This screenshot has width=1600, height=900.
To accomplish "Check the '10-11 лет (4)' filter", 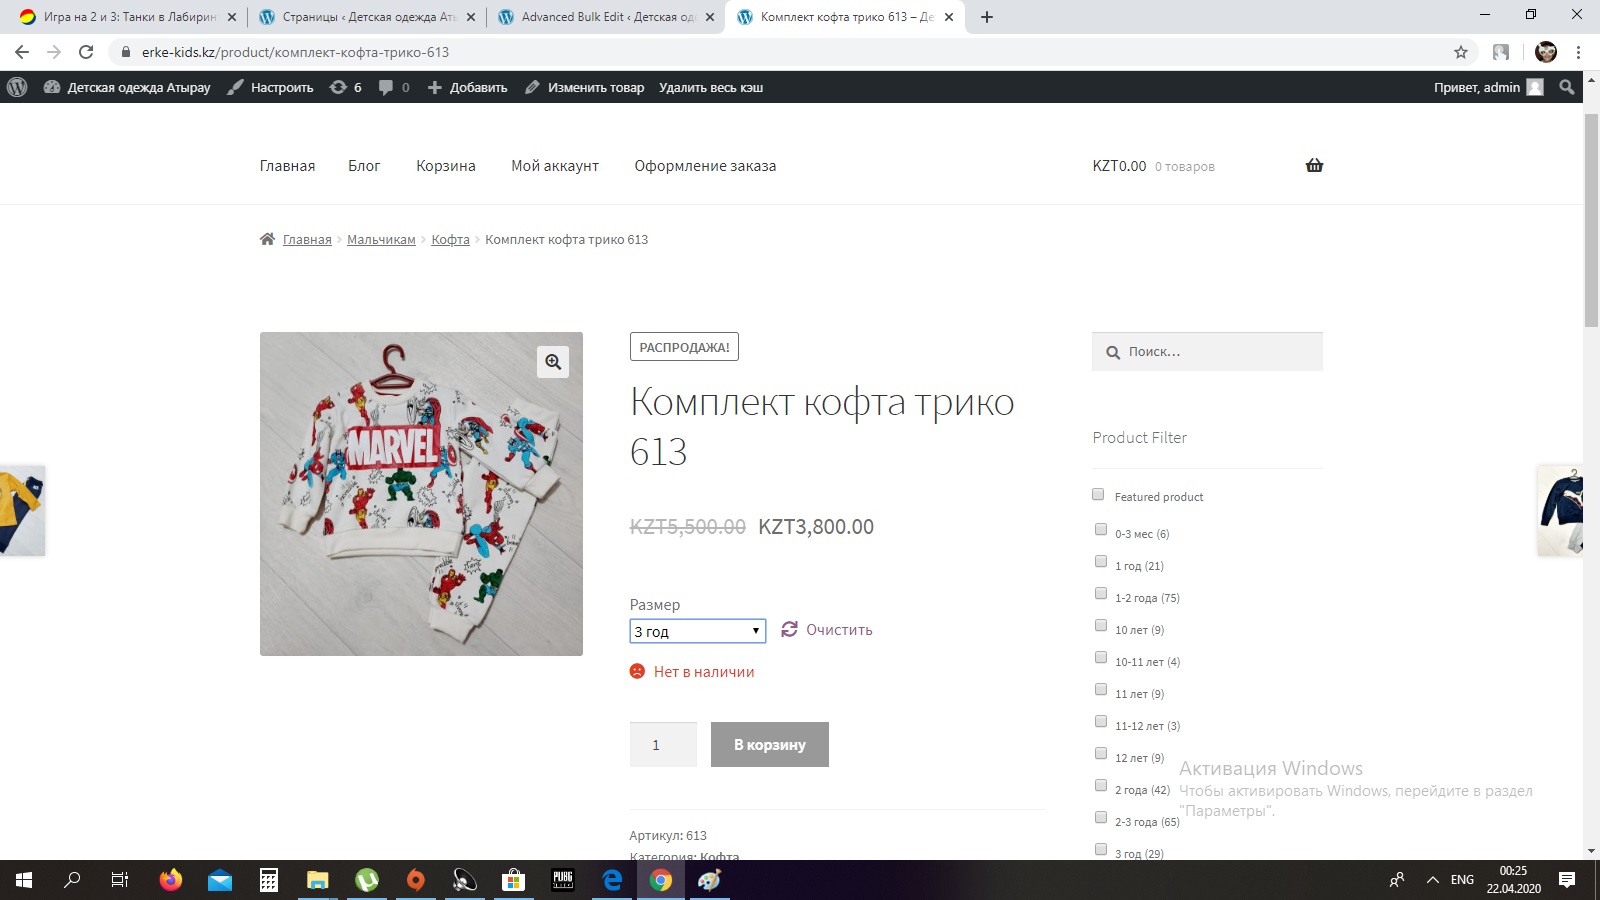I will click(x=1101, y=657).
